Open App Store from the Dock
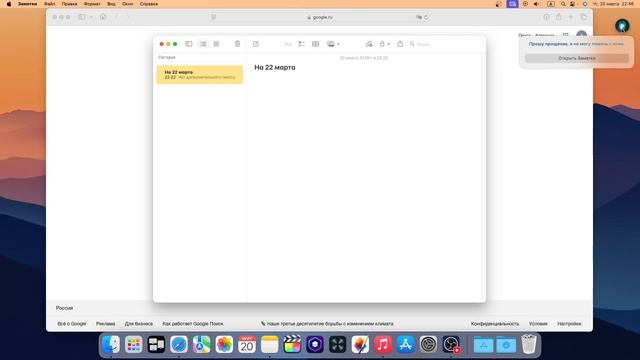This screenshot has height=360, width=640. [405, 344]
